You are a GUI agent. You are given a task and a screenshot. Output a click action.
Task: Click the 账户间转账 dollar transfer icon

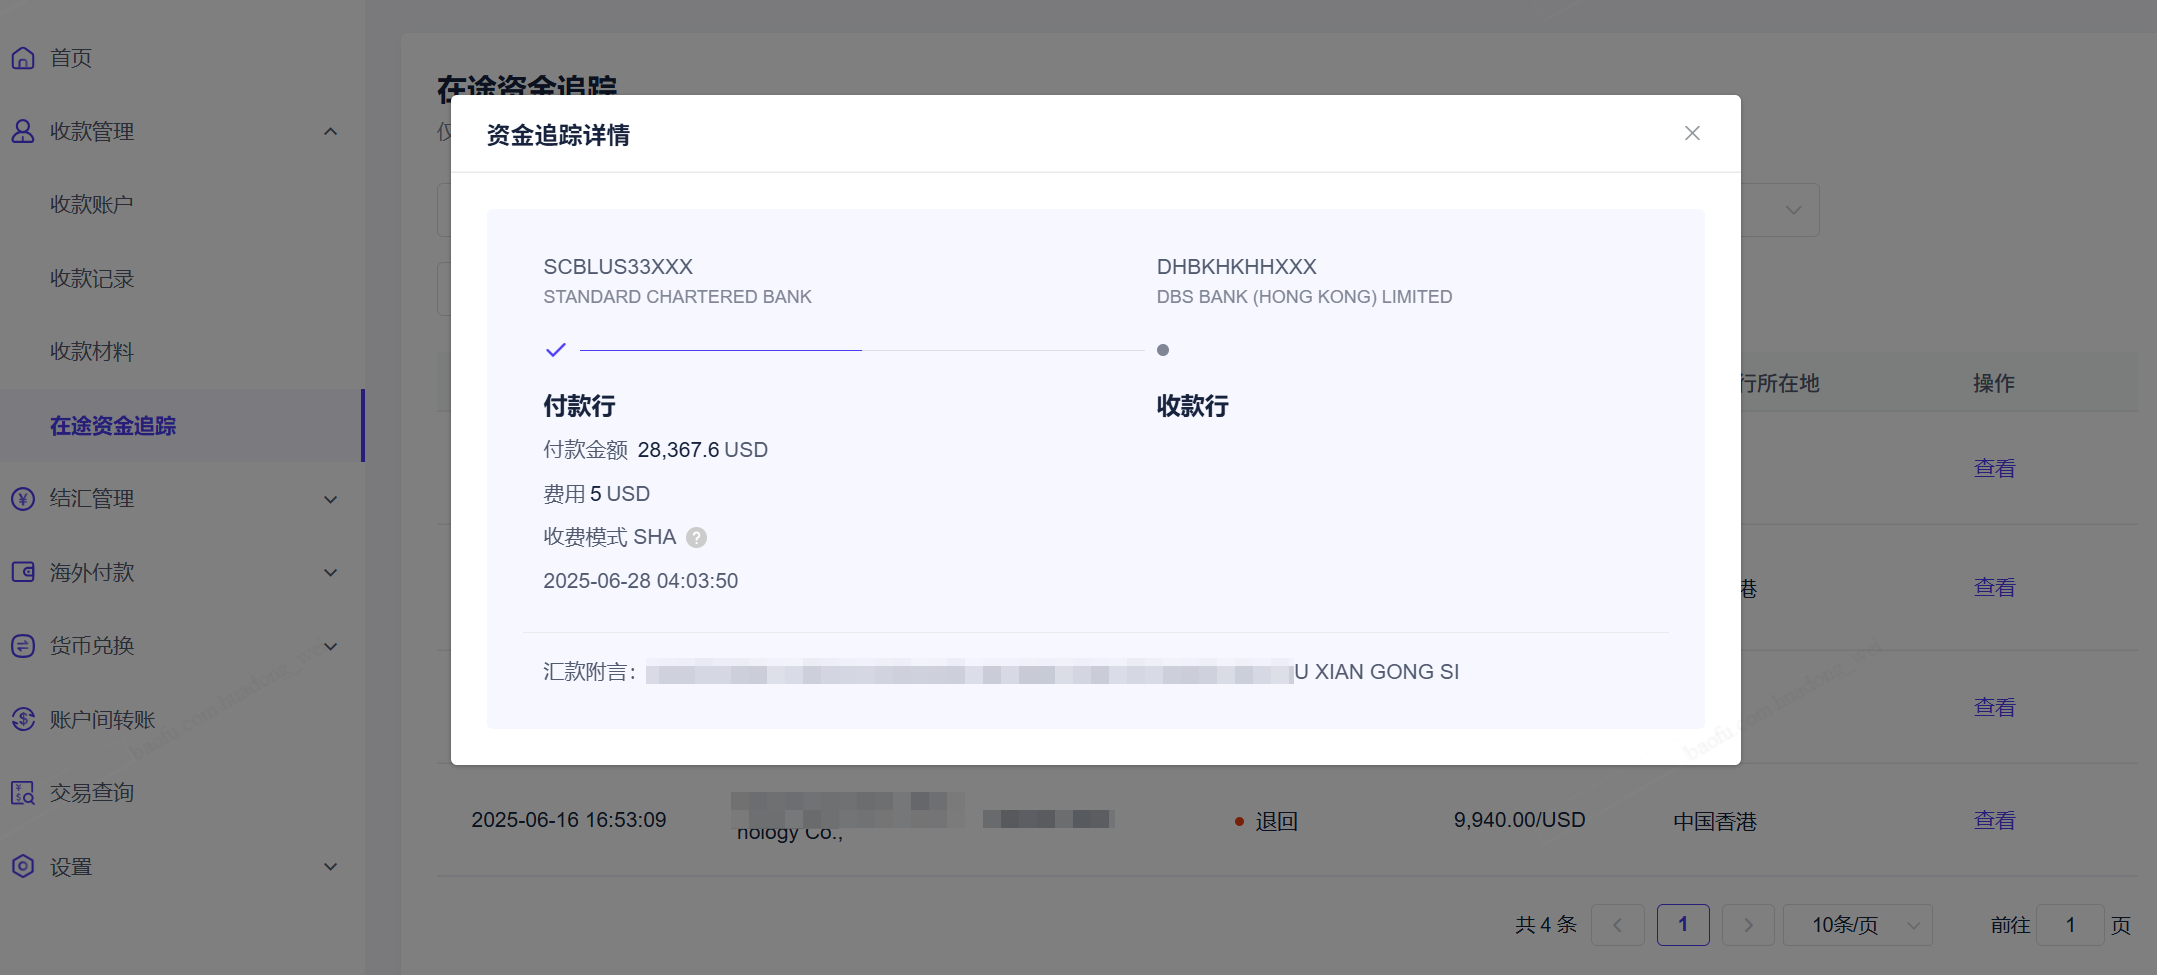coord(23,719)
